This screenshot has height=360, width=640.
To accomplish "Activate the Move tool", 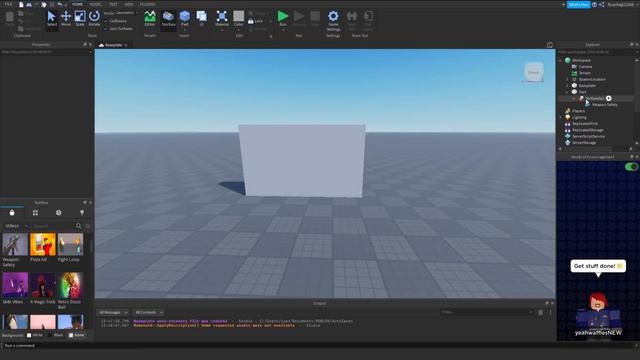I will tap(66, 19).
